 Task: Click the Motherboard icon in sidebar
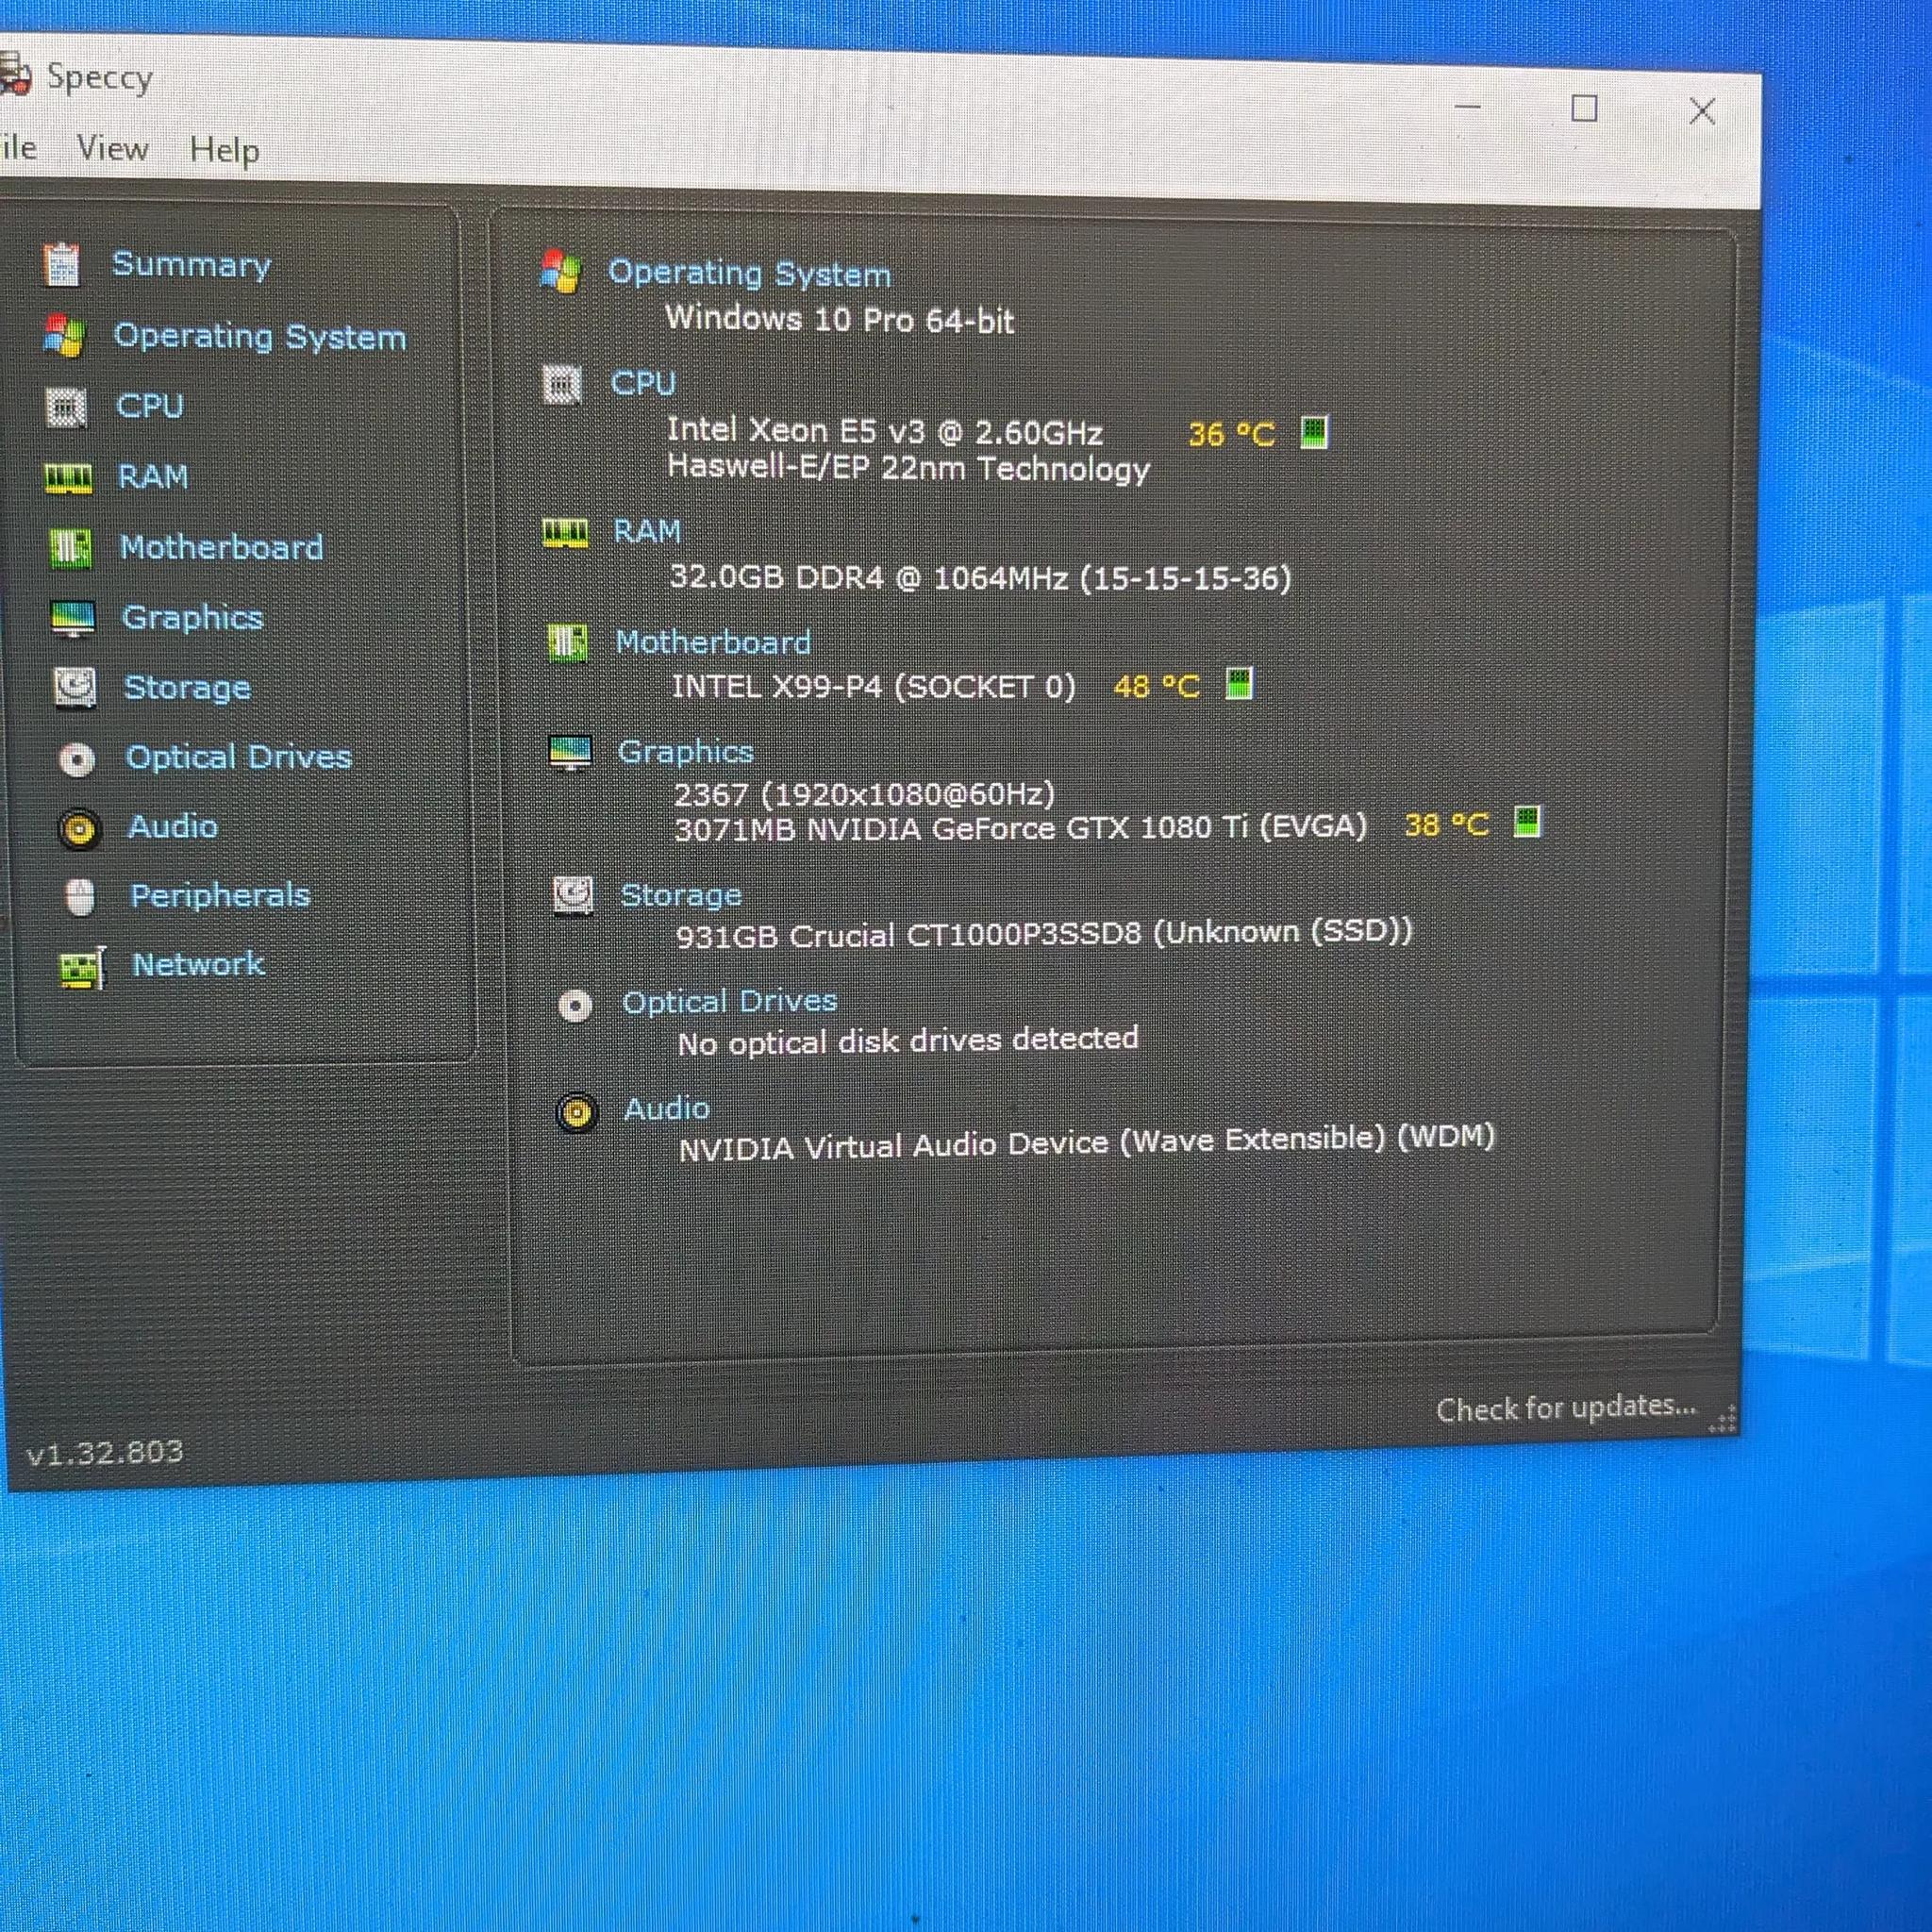pos(70,548)
